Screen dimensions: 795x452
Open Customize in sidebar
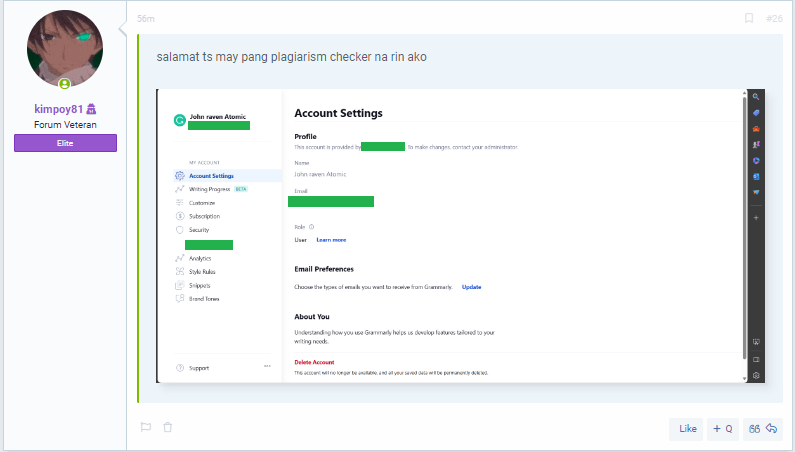[202, 203]
